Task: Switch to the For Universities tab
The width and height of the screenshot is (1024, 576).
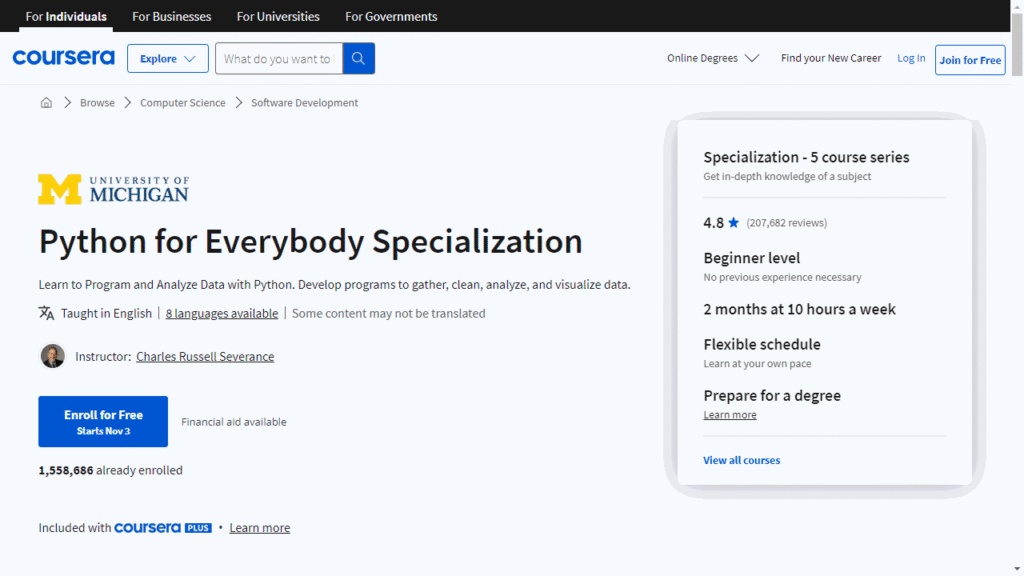Action: 278,16
